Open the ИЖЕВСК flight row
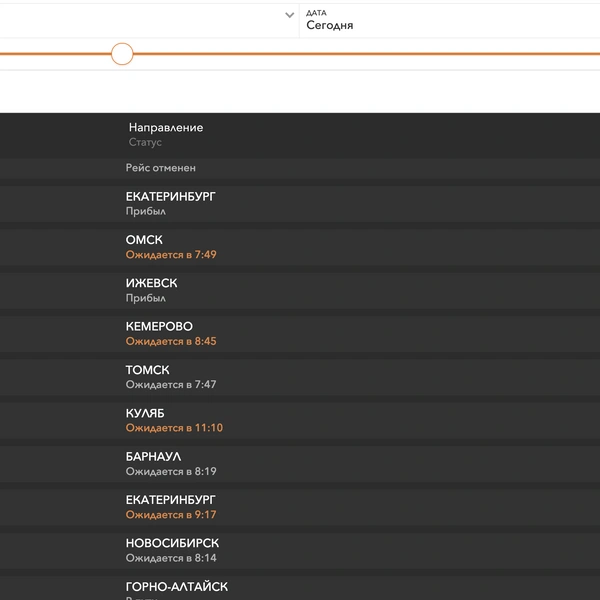This screenshot has height=600, width=600. coord(300,291)
